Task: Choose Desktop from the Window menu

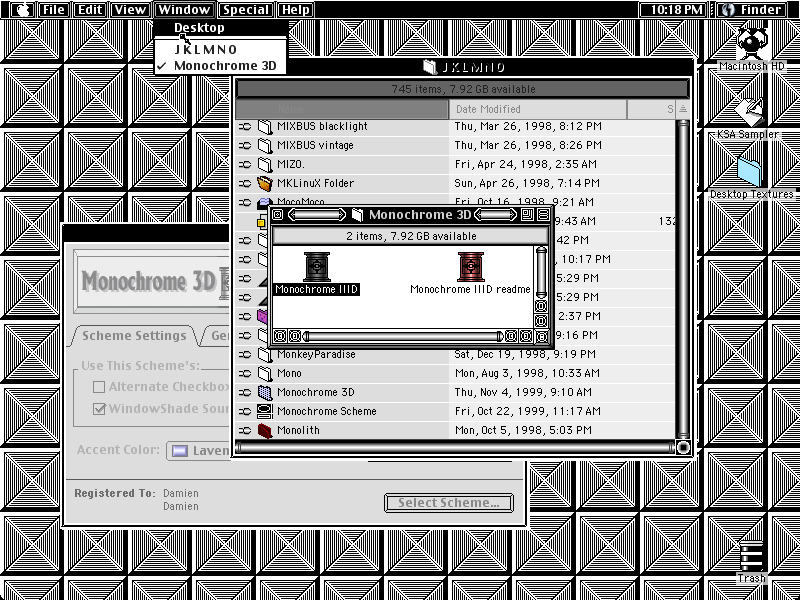Action: pyautogui.click(x=221, y=28)
